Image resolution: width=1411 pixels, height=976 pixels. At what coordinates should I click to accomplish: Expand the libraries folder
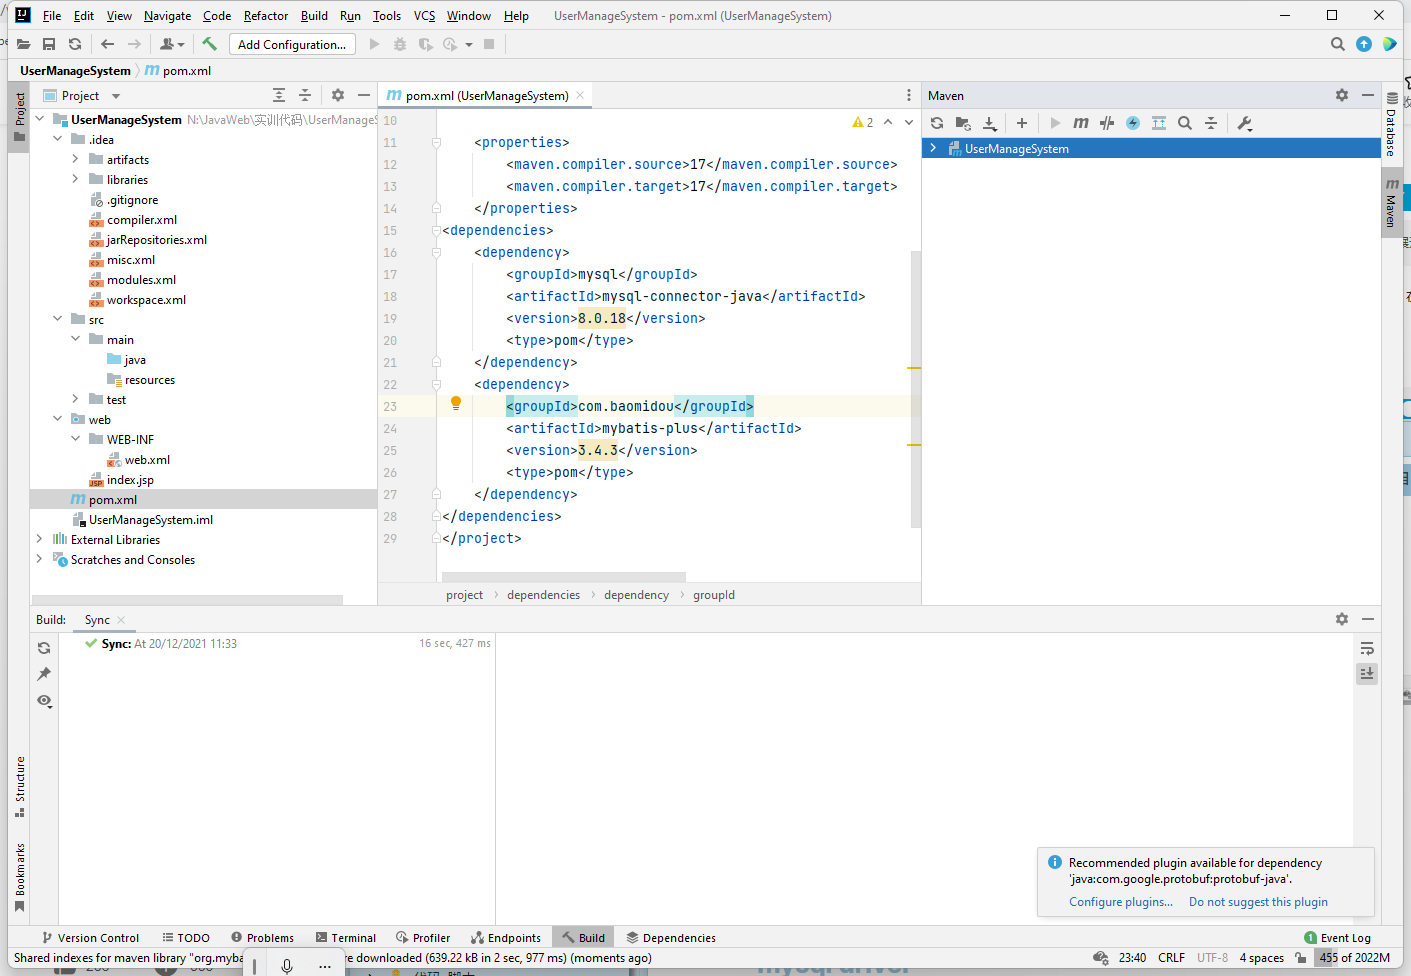click(75, 179)
